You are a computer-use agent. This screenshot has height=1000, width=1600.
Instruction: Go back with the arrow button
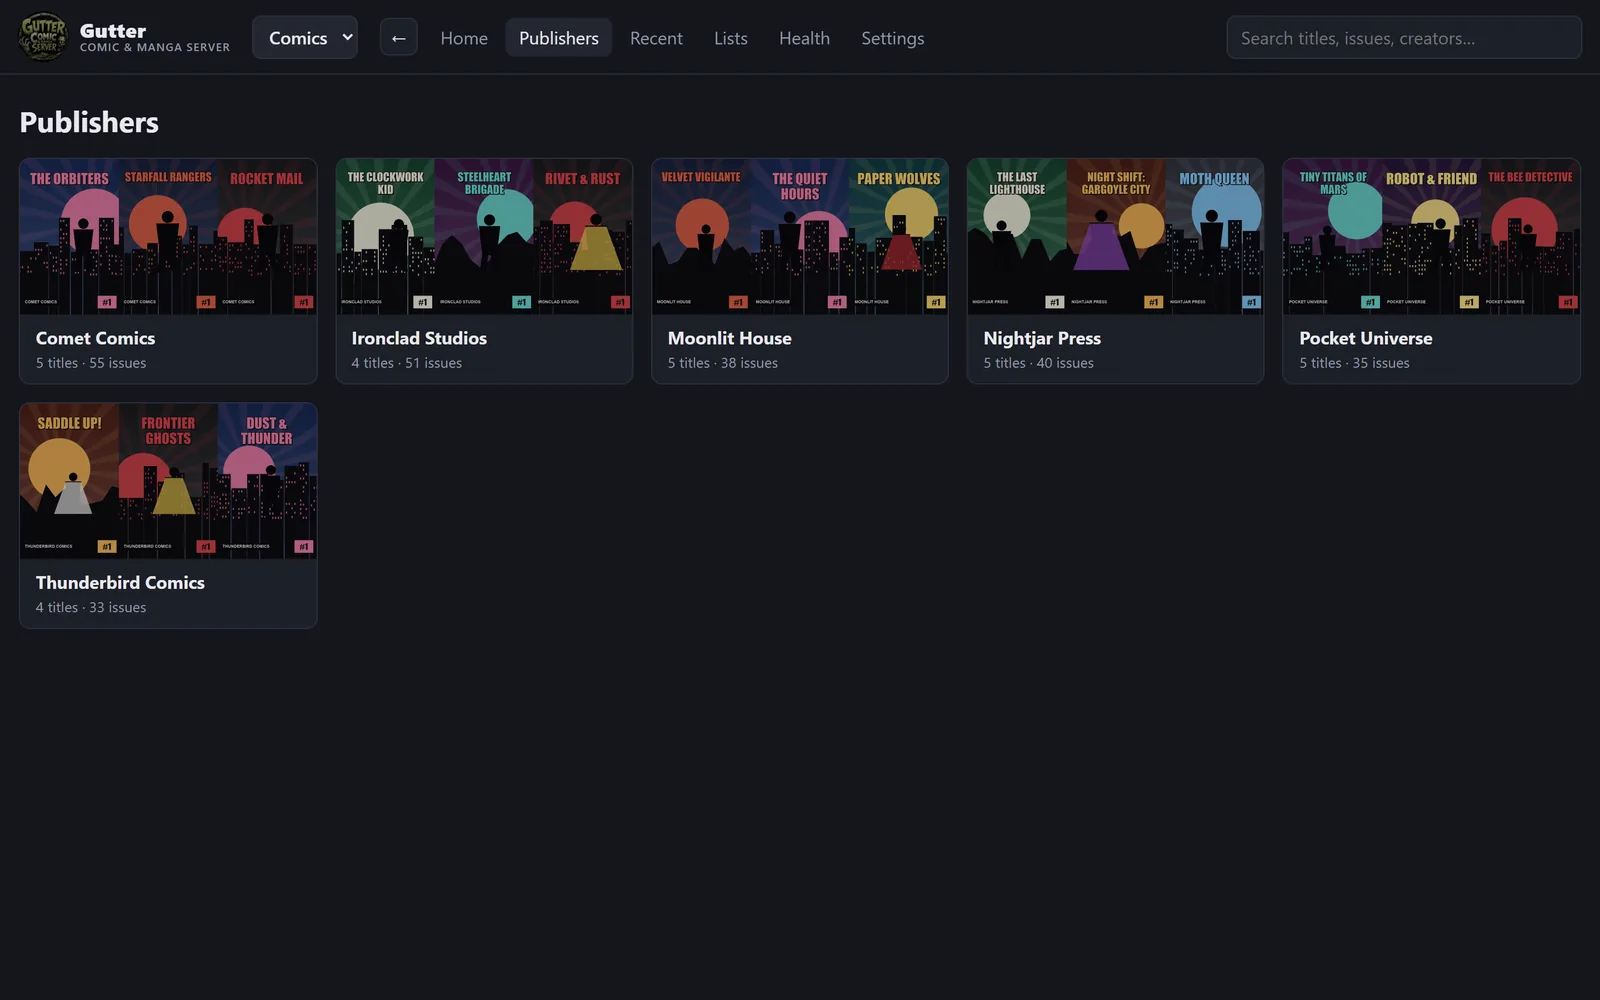(398, 38)
